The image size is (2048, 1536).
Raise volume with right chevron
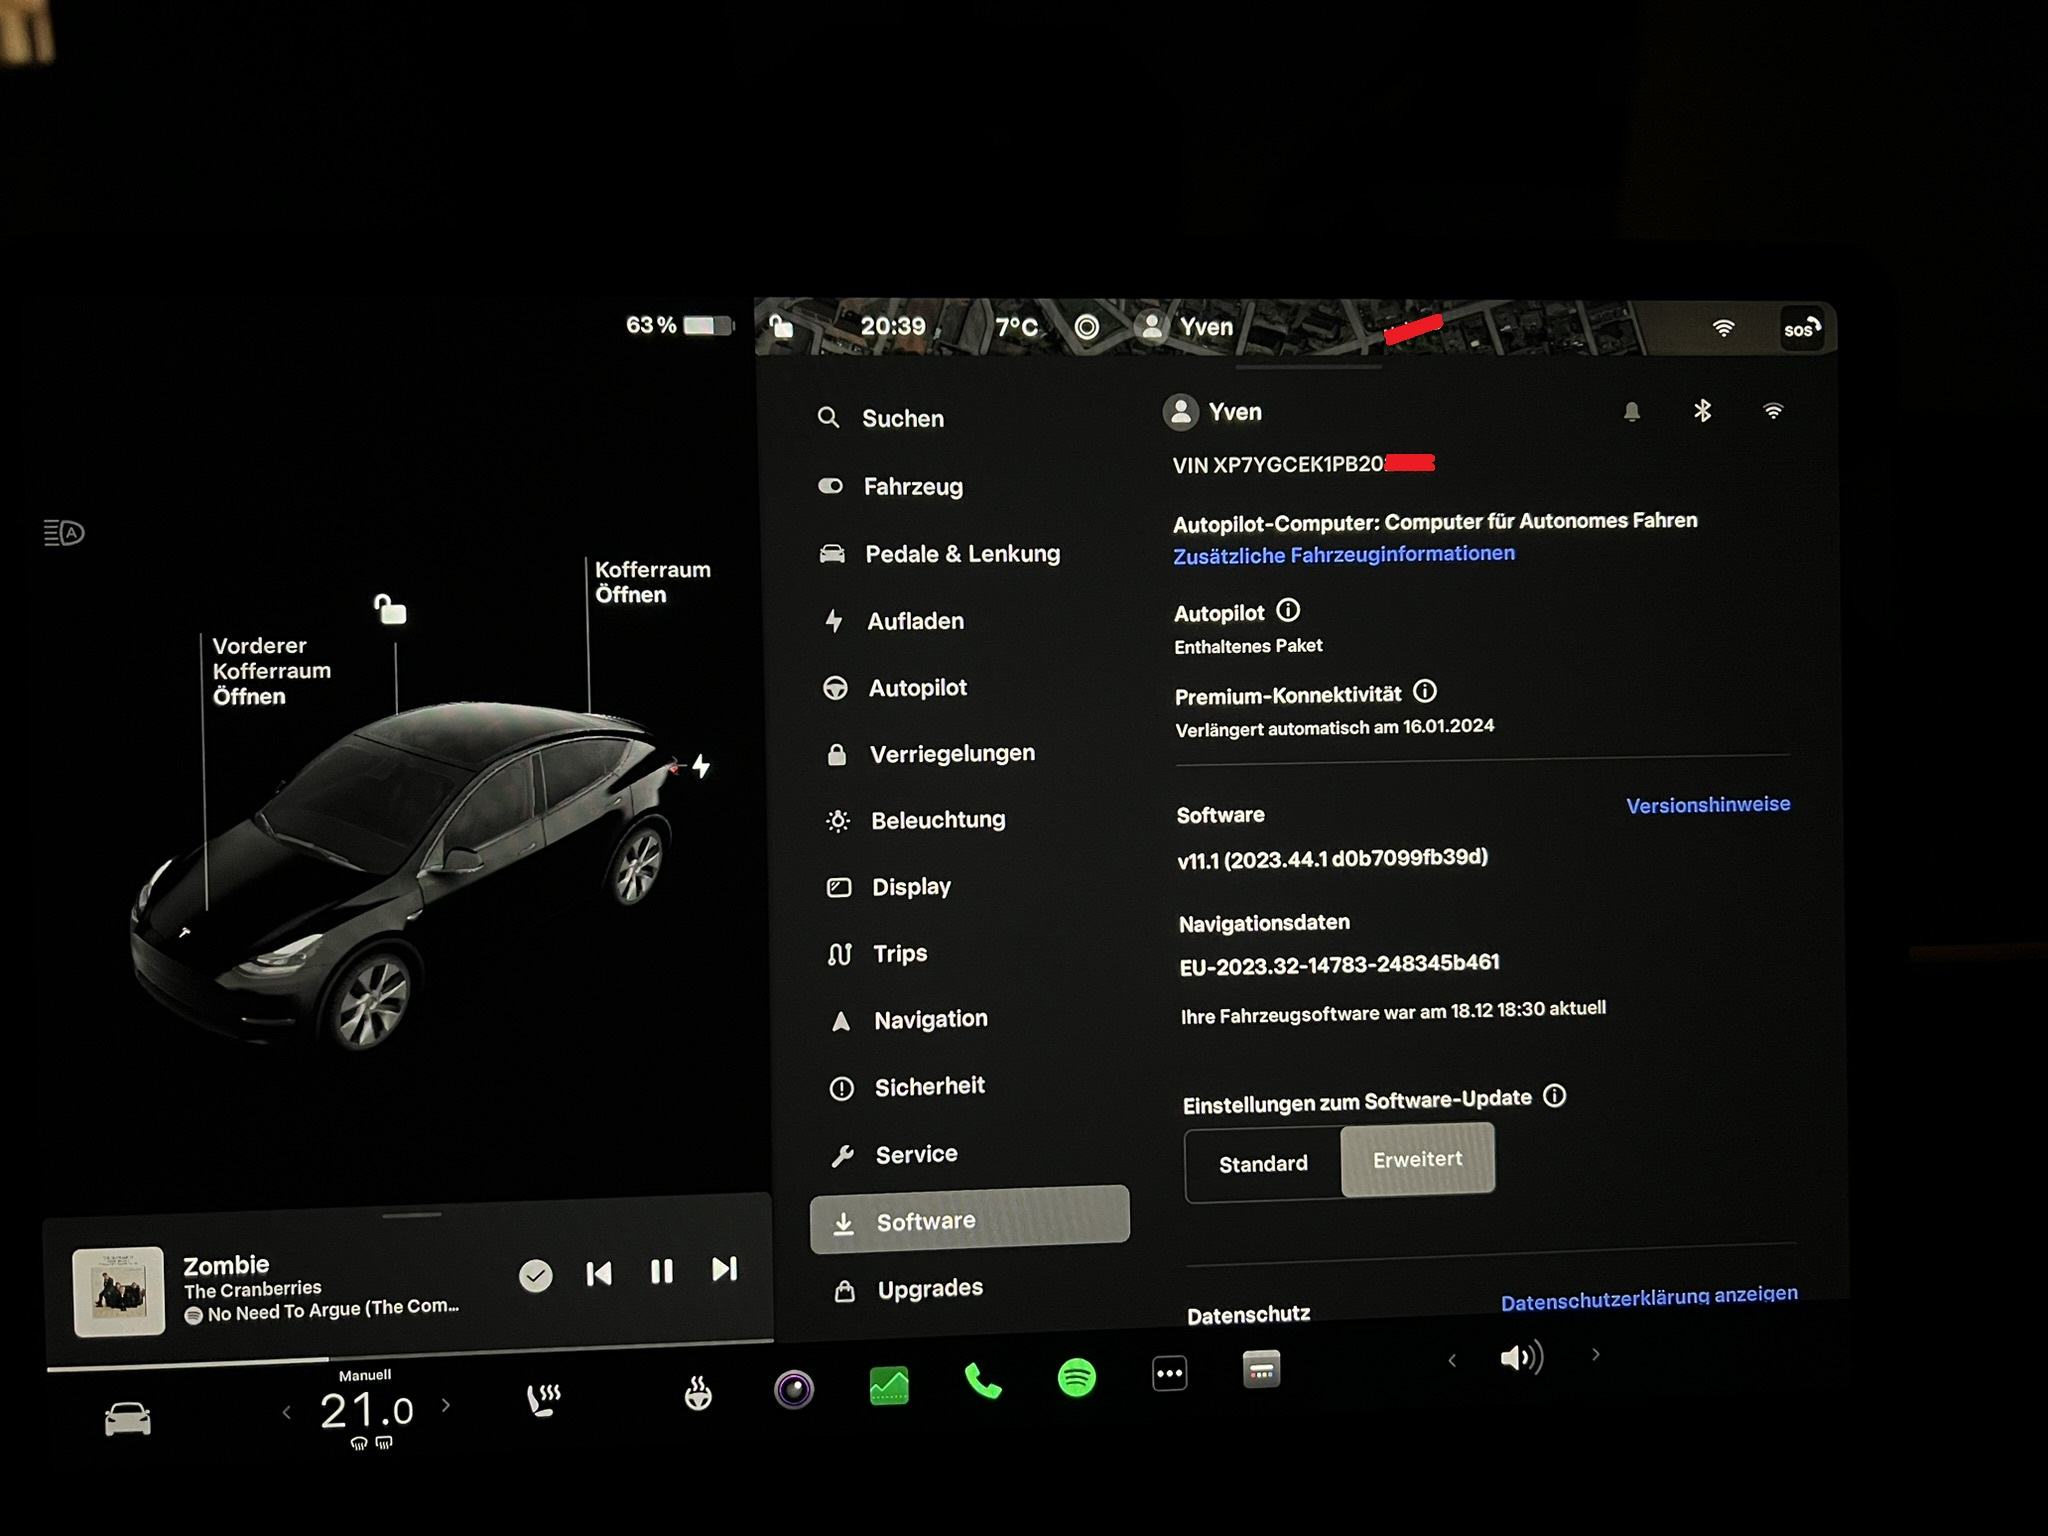click(1596, 1354)
